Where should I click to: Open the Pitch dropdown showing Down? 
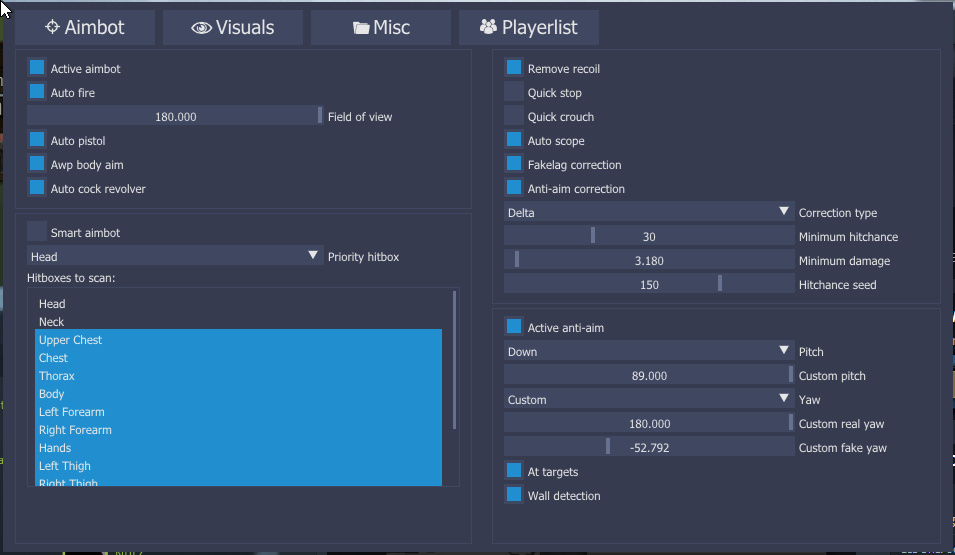648,351
